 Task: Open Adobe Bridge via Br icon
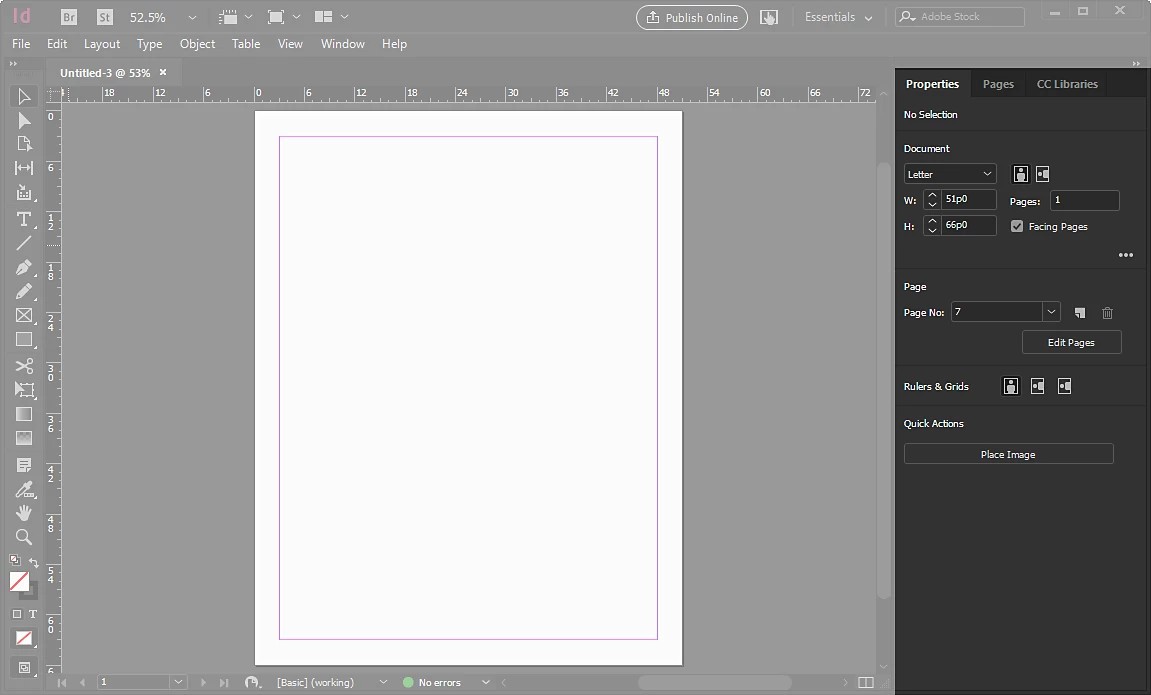pos(69,17)
